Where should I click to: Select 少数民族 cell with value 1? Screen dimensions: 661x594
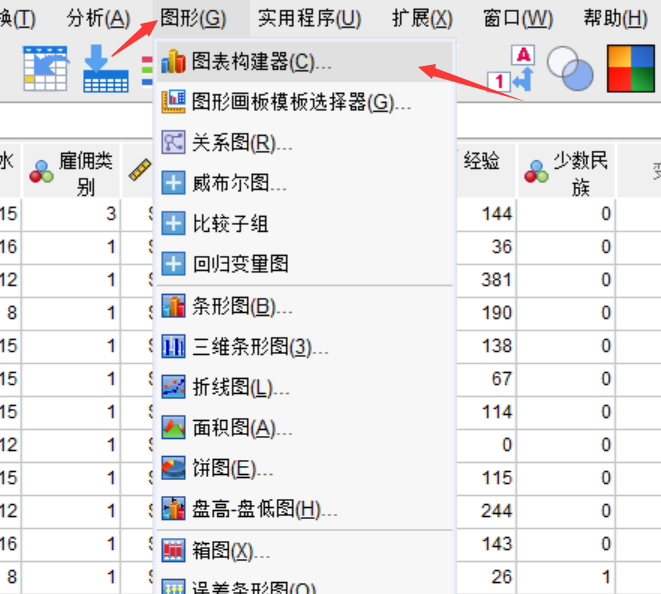(x=567, y=578)
